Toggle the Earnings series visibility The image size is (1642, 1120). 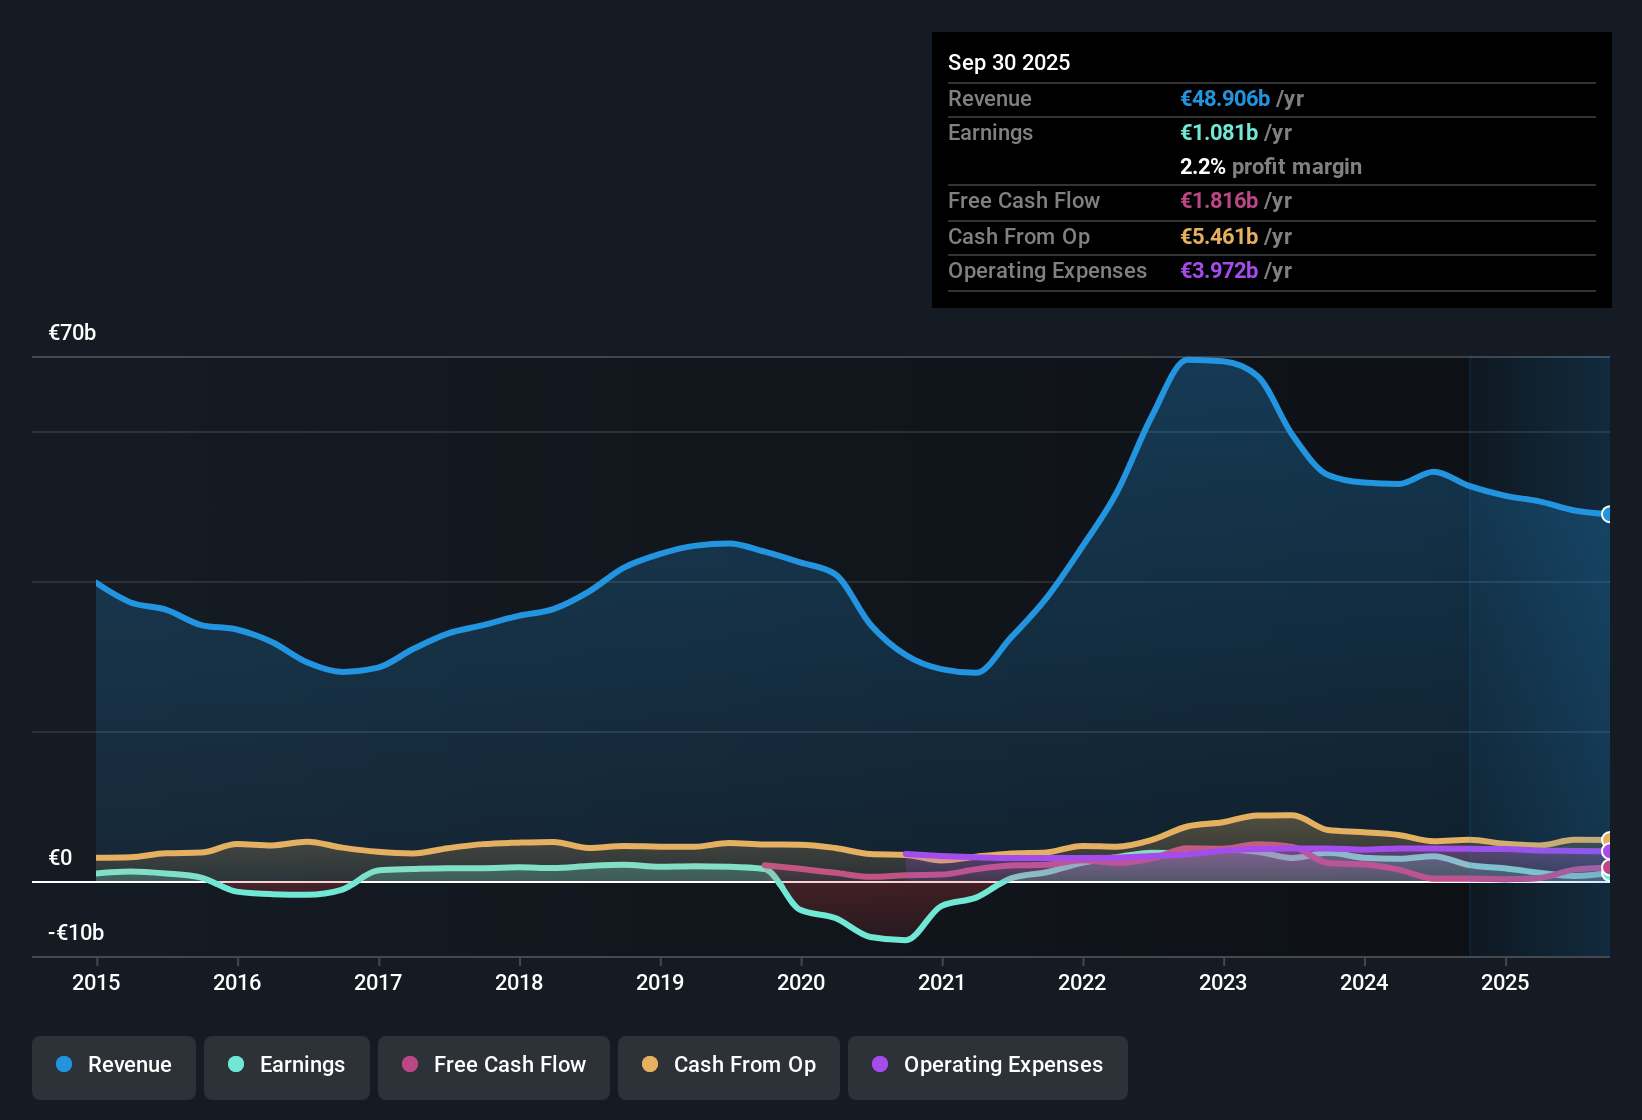[287, 1065]
